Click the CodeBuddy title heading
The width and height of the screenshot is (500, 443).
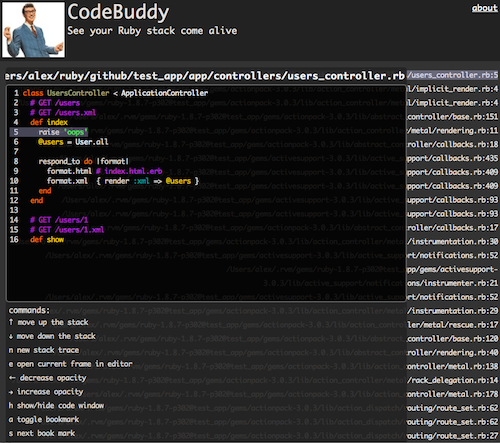point(118,12)
